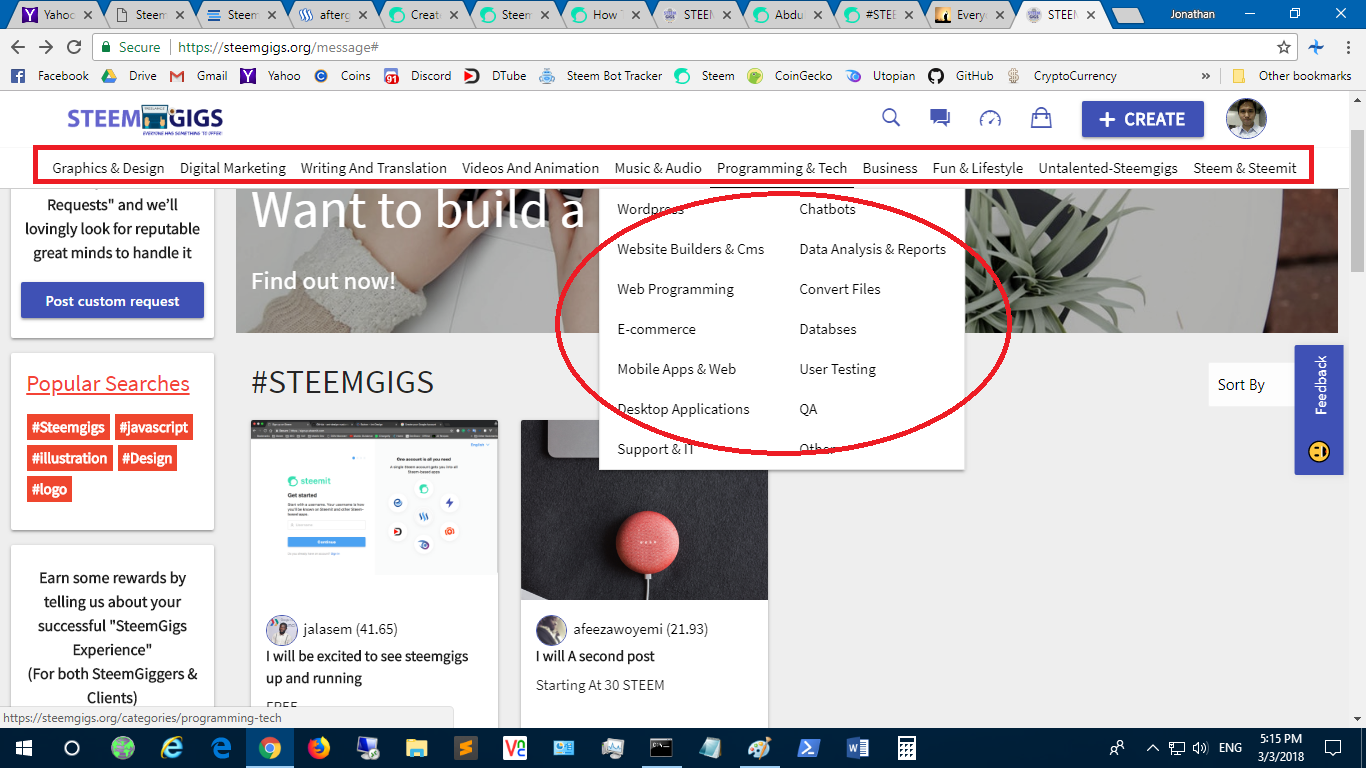Click the #javascript popular search tag
The image size is (1366, 768).
click(x=154, y=427)
